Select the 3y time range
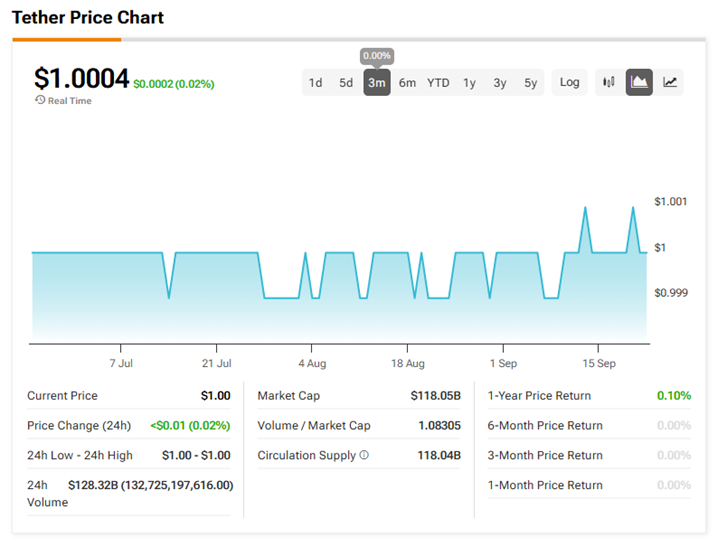 500,83
